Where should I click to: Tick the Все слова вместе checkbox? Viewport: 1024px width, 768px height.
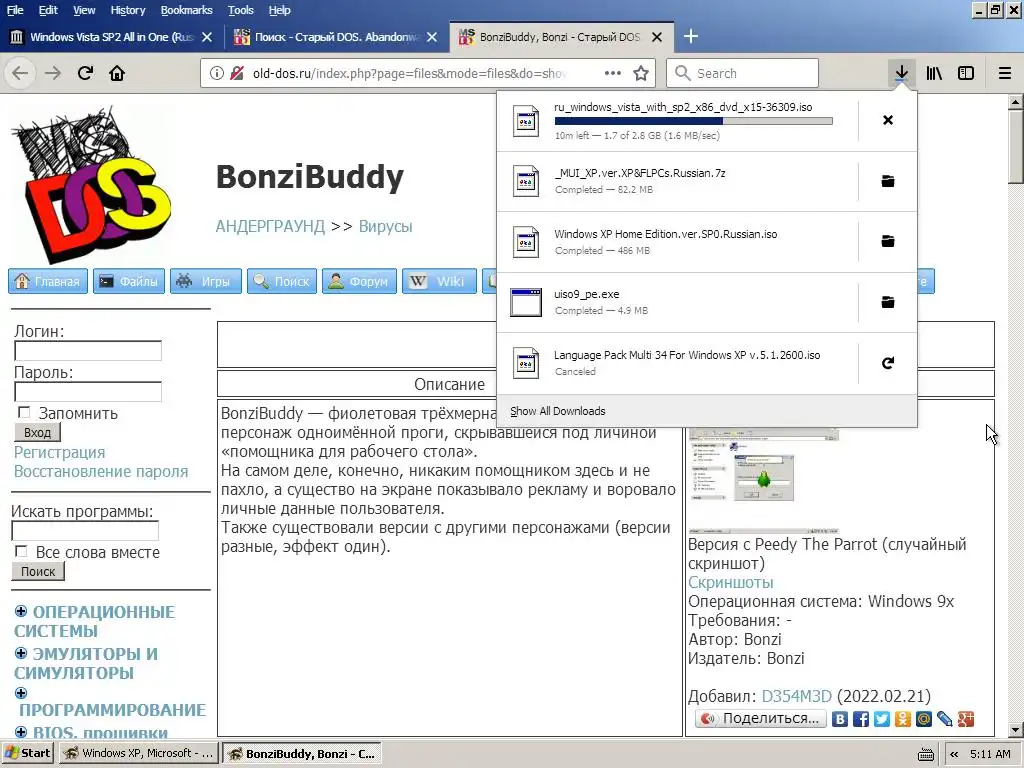(x=22, y=551)
